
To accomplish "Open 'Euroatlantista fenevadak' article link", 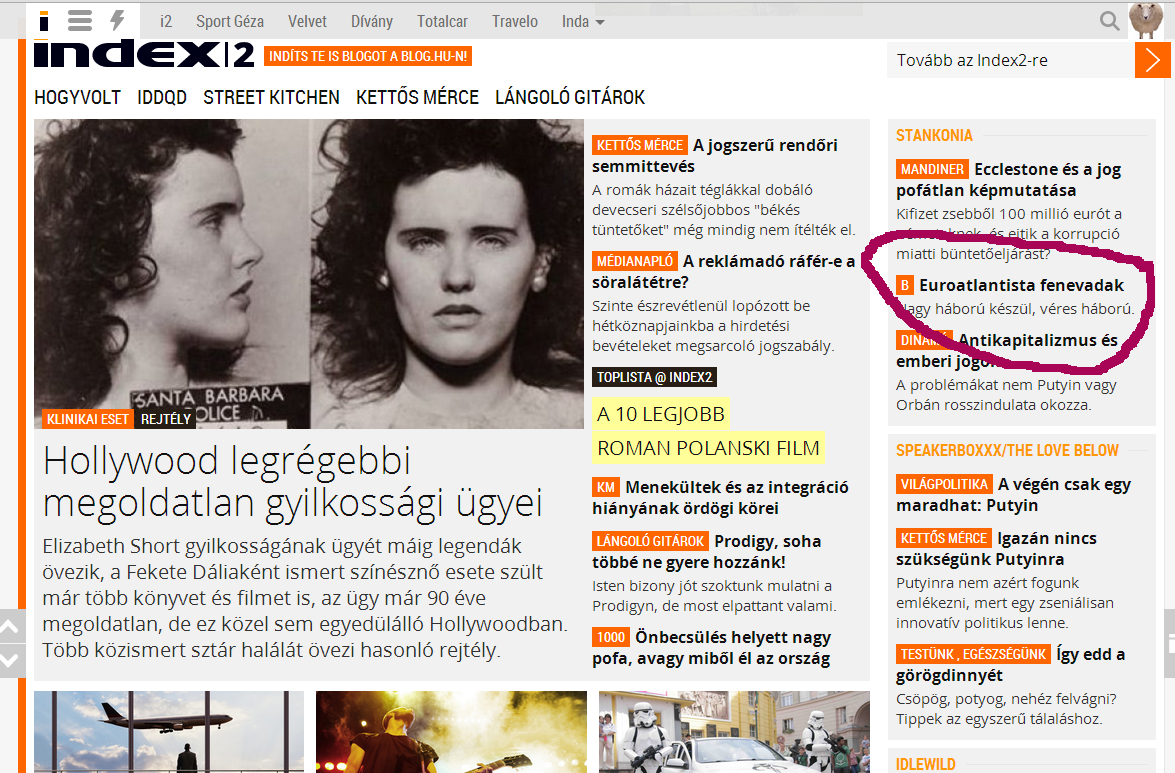I will click(1021, 285).
